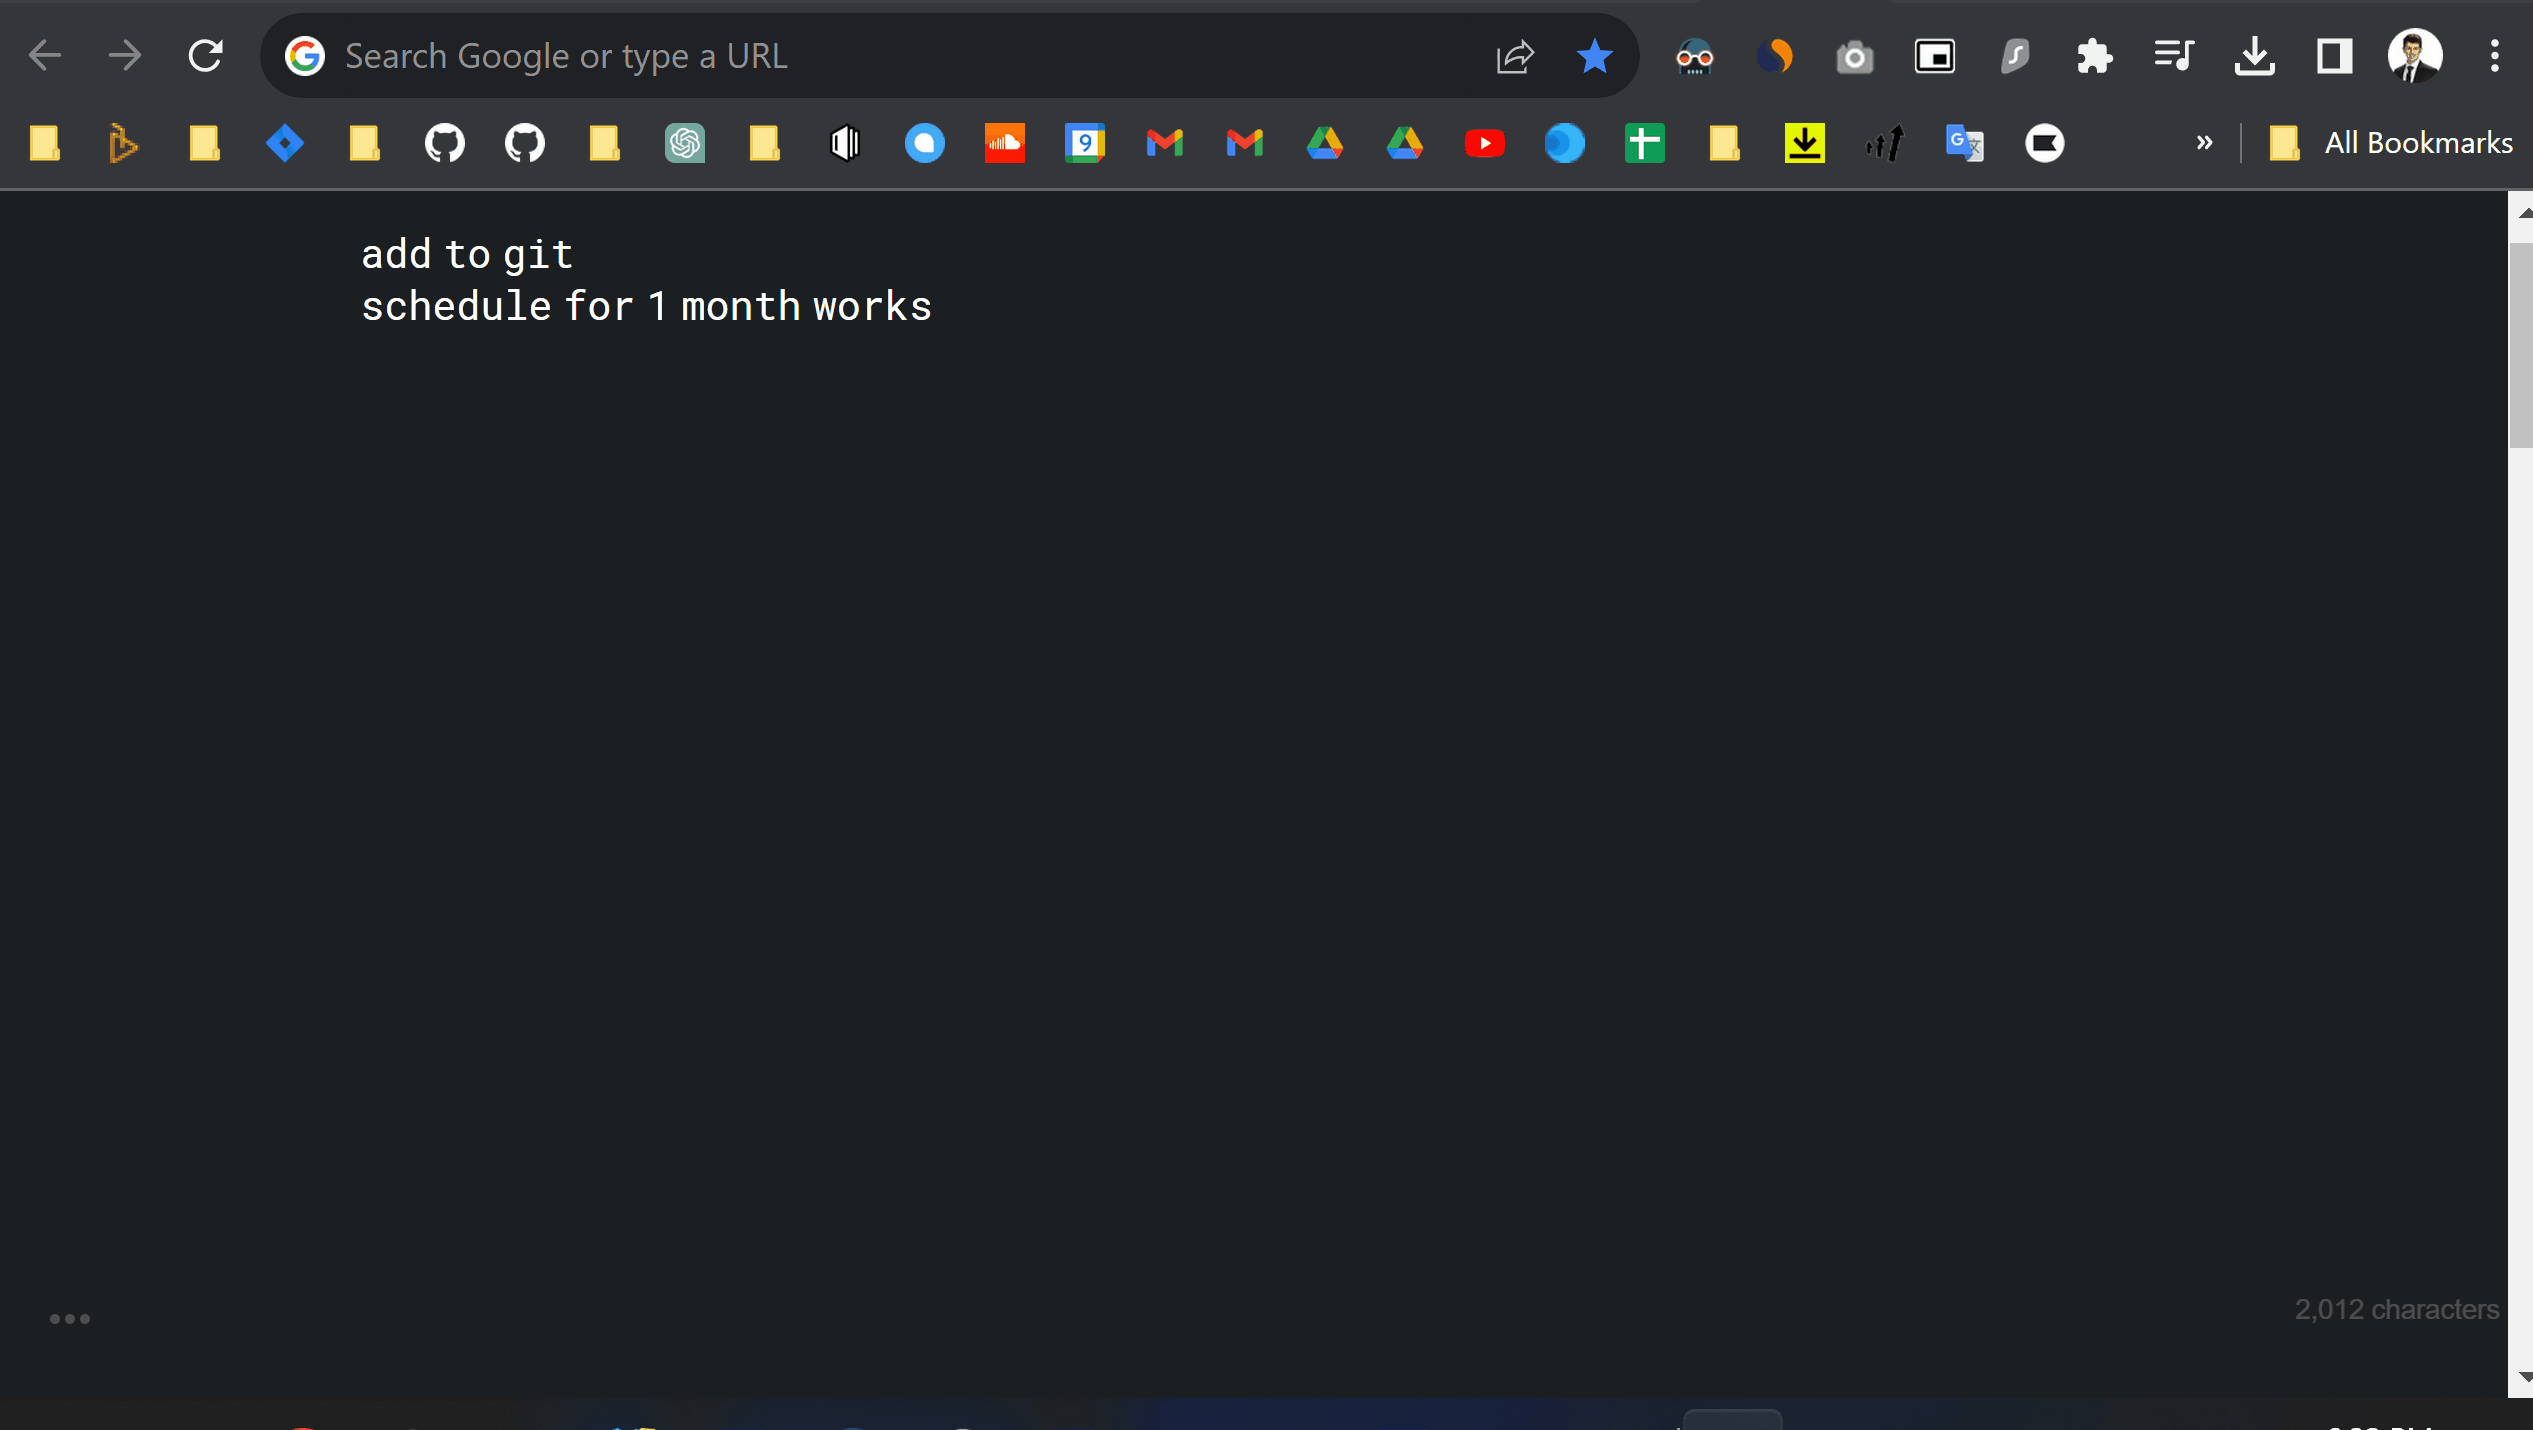Open the YouTube bookmark
2533x1430 pixels.
(1484, 143)
